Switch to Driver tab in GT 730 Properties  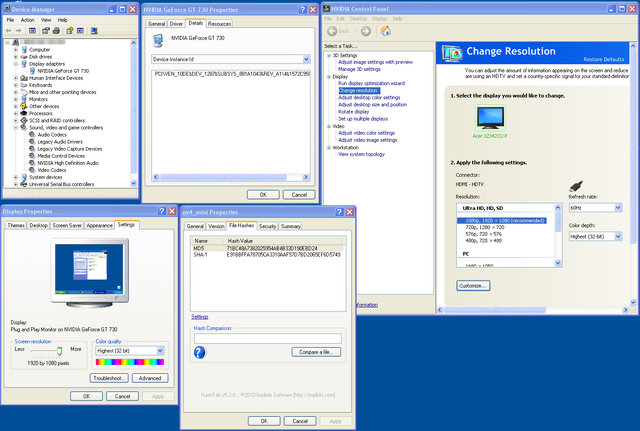pos(176,24)
